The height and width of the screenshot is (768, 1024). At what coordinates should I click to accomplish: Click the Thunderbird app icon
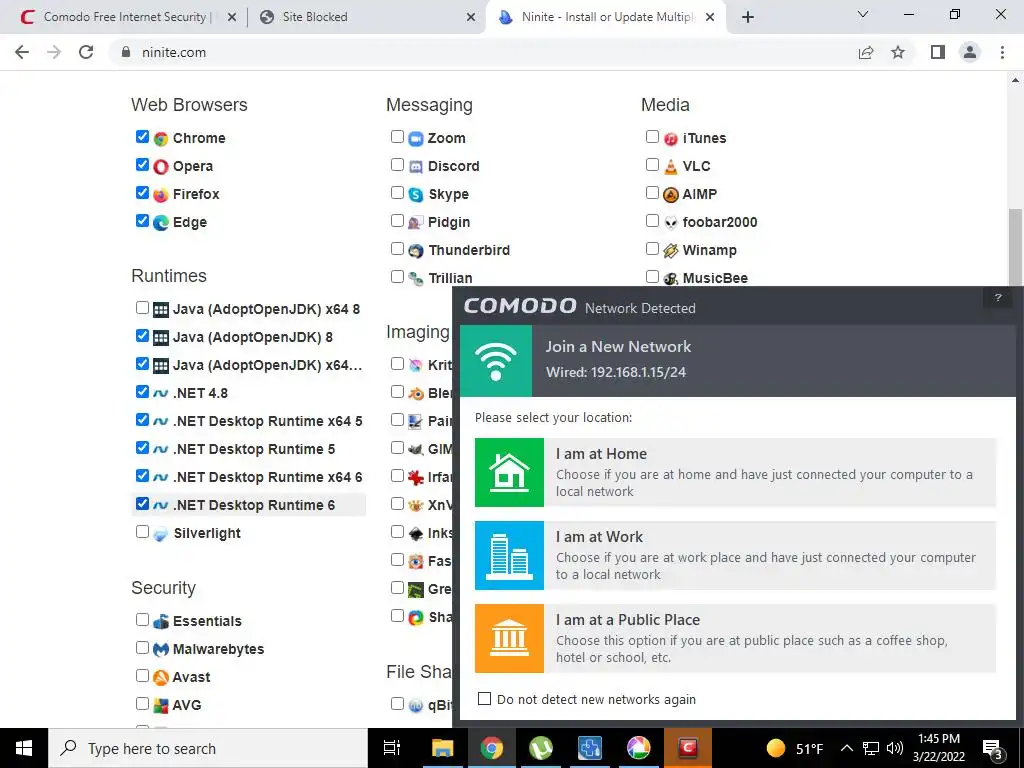[x=416, y=251]
